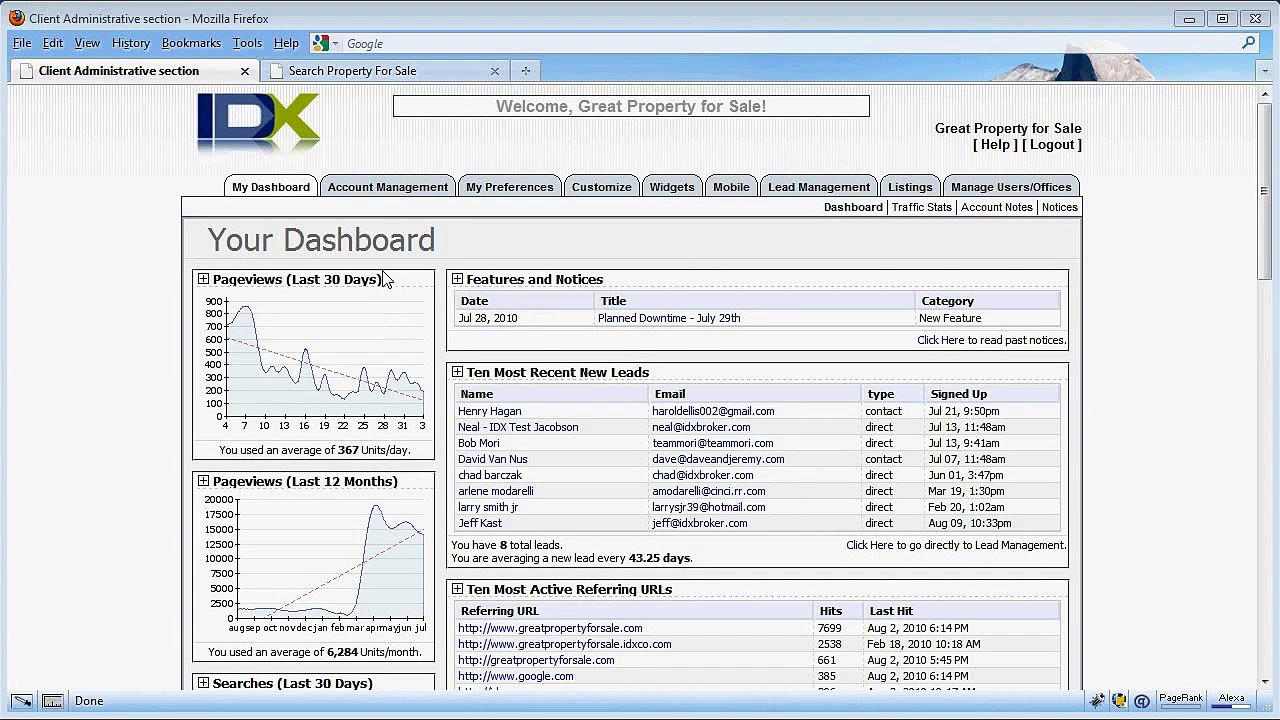This screenshot has width=1280, height=720.
Task: Click the Firefox icon in title bar
Action: [x=16, y=18]
